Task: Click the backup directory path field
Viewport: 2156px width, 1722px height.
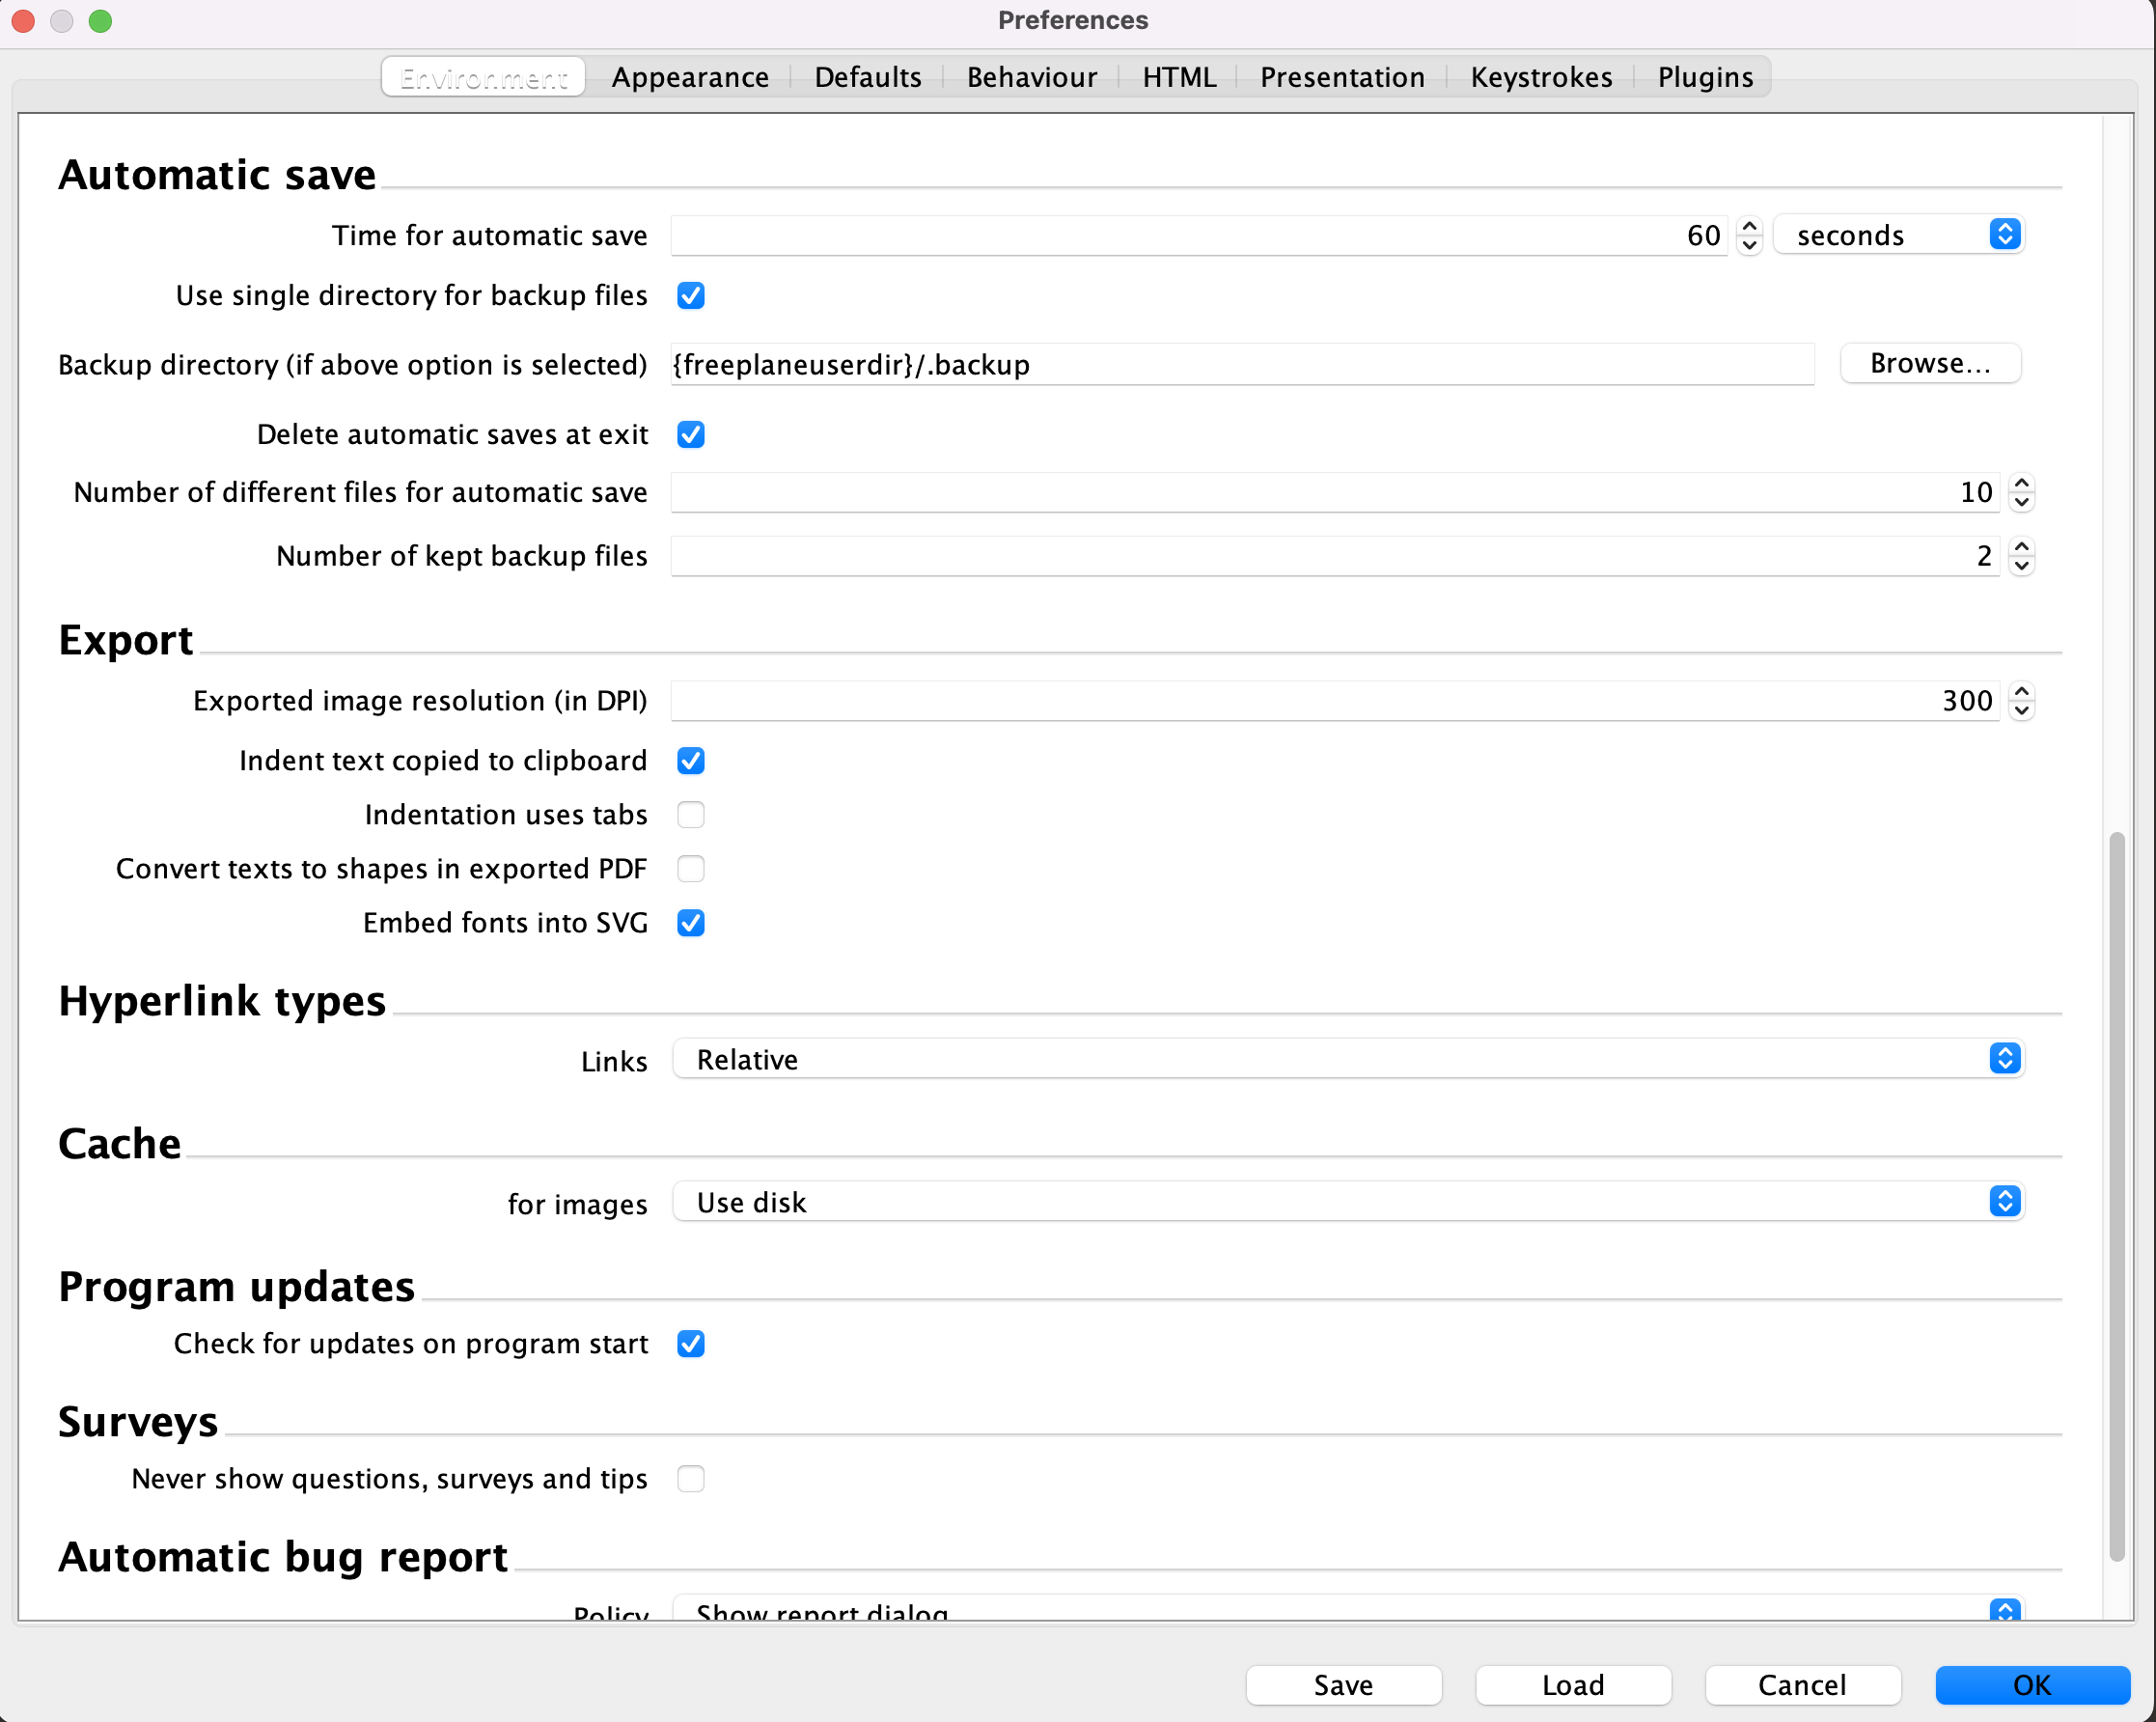Action: (x=1242, y=365)
